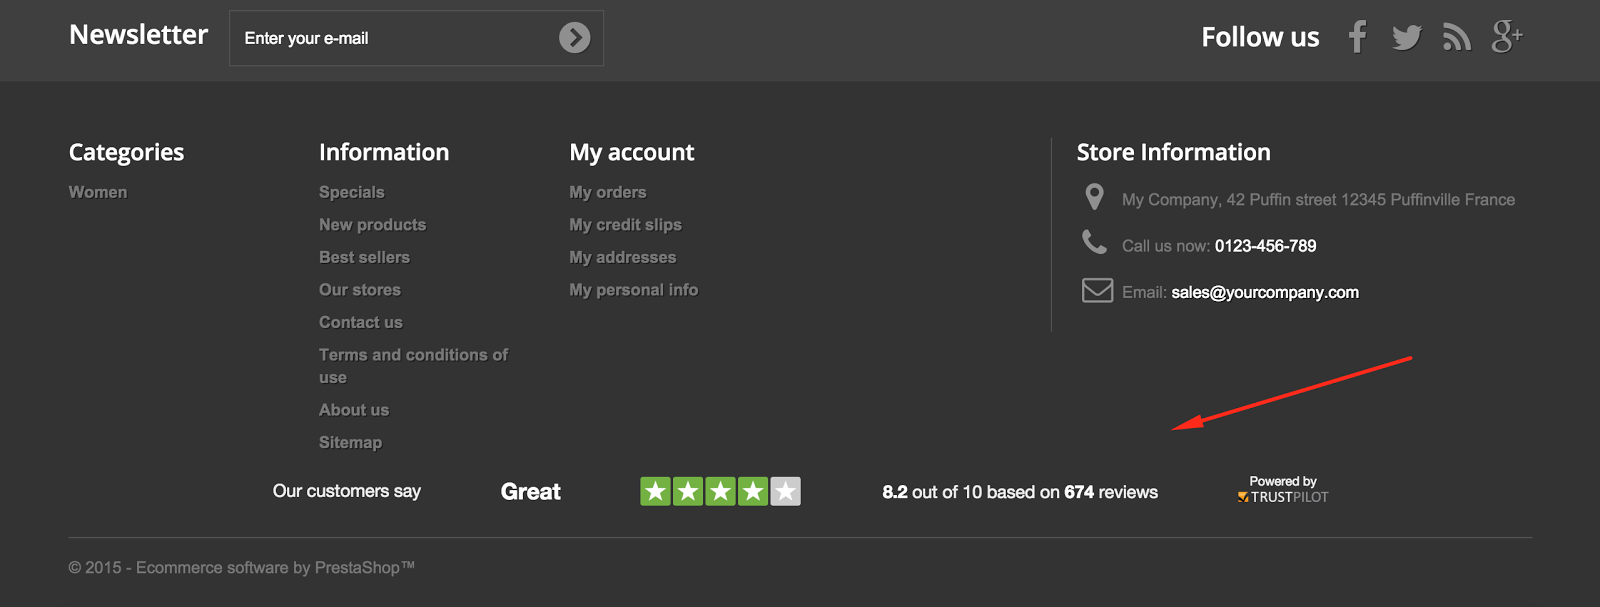Open the Powered by Trustpilot logo

(x=1283, y=489)
